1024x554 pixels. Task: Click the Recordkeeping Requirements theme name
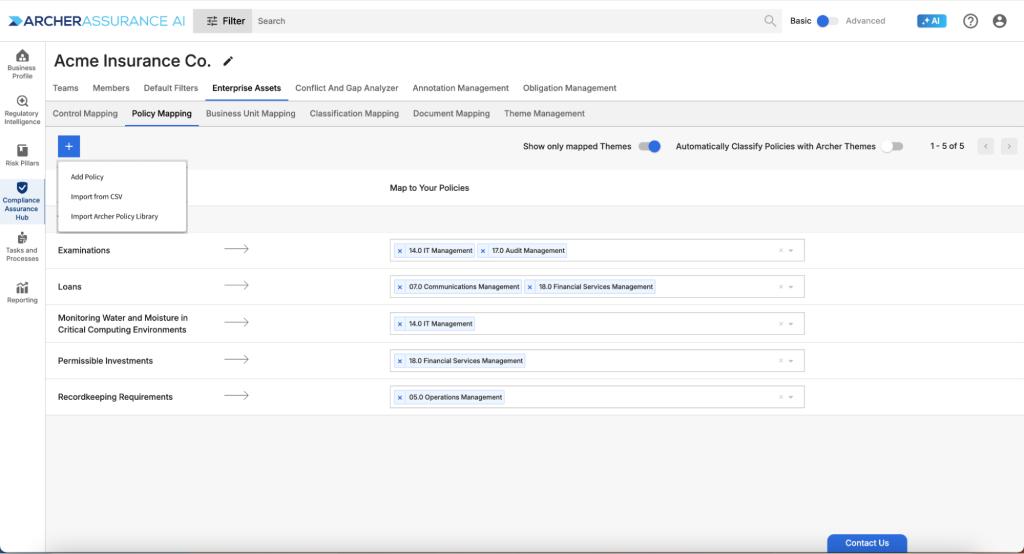pos(115,397)
